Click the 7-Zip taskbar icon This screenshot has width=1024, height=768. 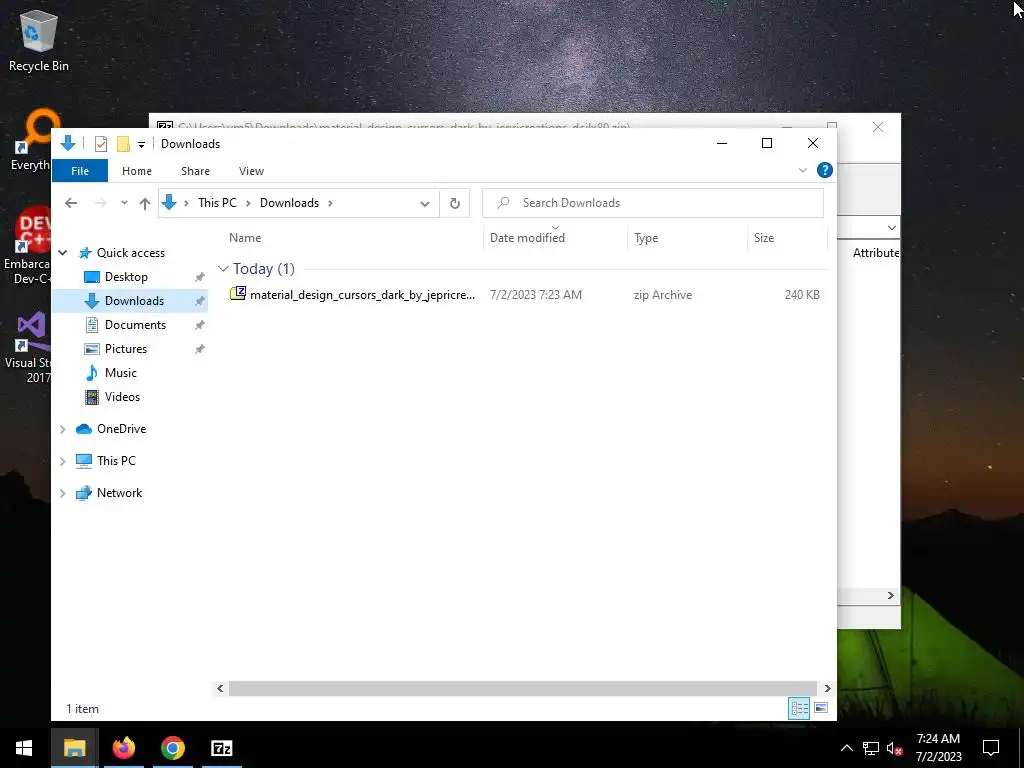click(221, 748)
